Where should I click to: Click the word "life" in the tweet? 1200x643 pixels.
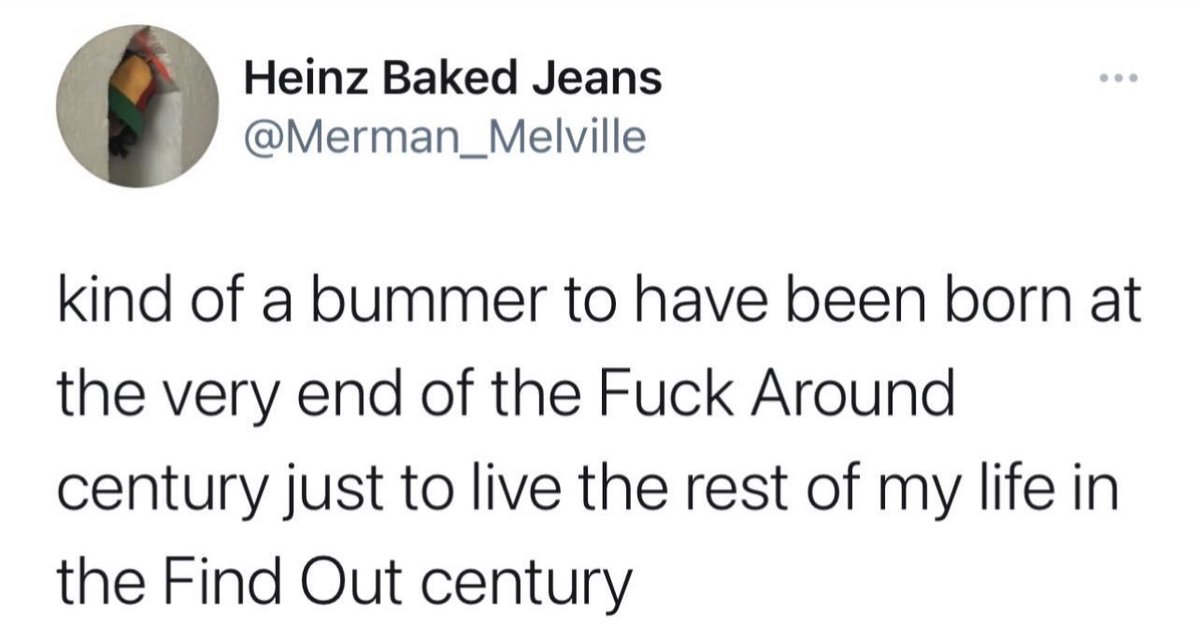(x=1027, y=489)
